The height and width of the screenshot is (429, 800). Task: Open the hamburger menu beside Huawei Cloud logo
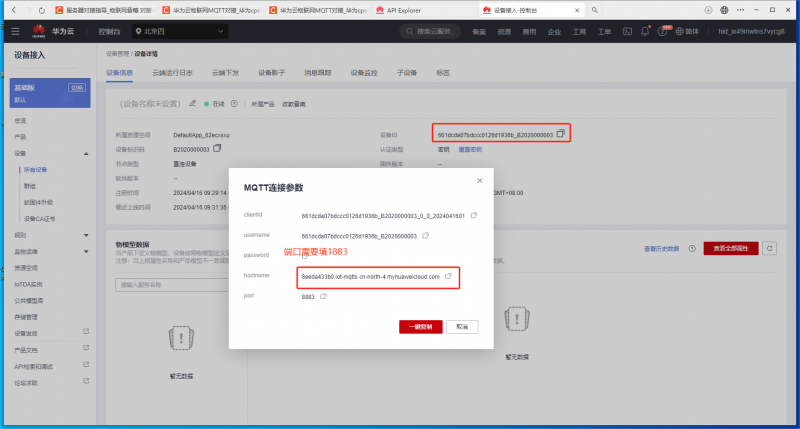[15, 31]
